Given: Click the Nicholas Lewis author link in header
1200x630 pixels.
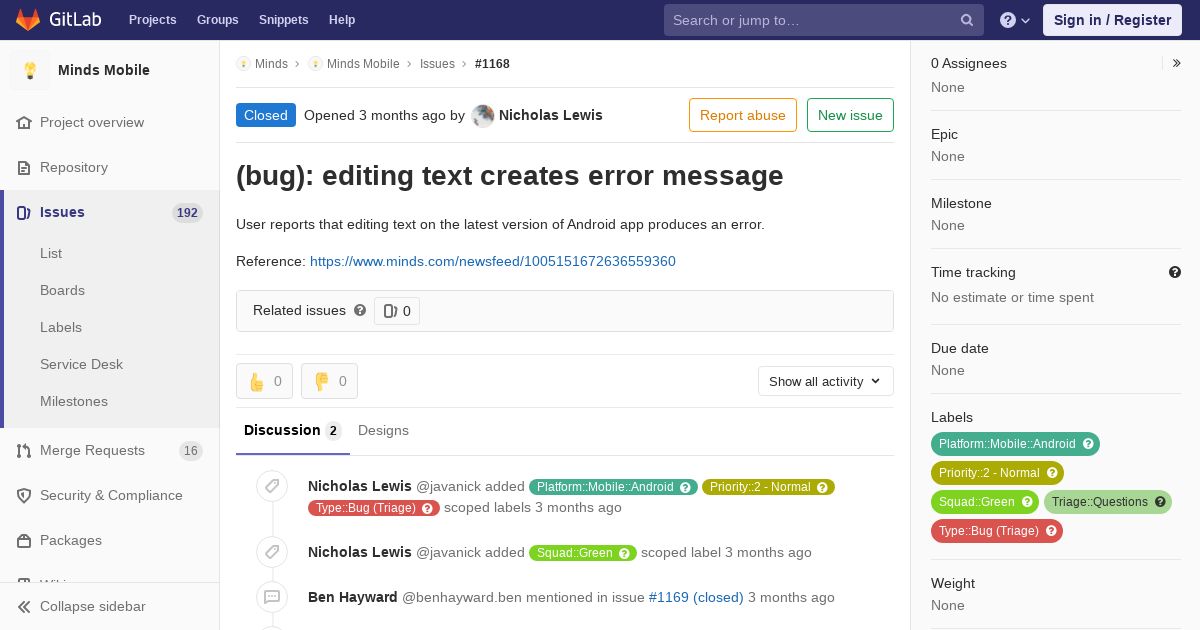Looking at the screenshot, I should [551, 115].
